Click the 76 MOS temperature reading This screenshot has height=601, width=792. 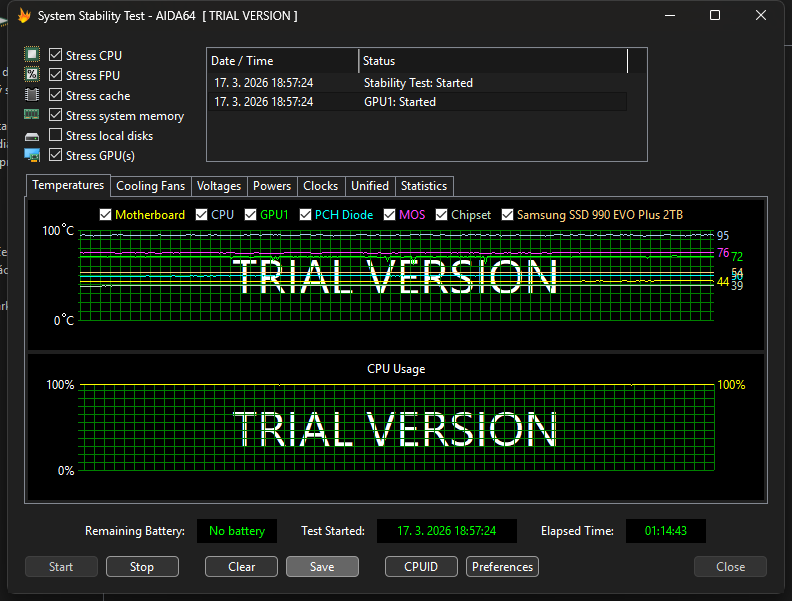pos(723,253)
